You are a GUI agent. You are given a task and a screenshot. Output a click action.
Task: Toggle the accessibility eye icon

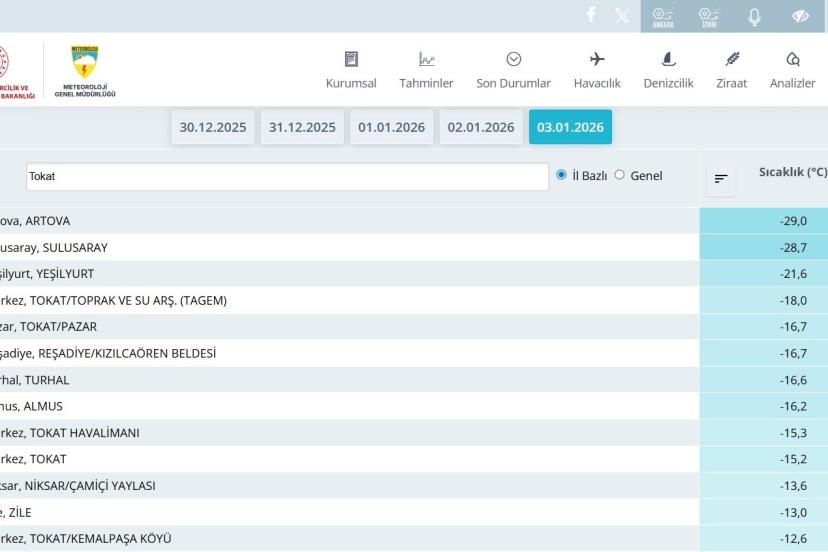point(800,16)
